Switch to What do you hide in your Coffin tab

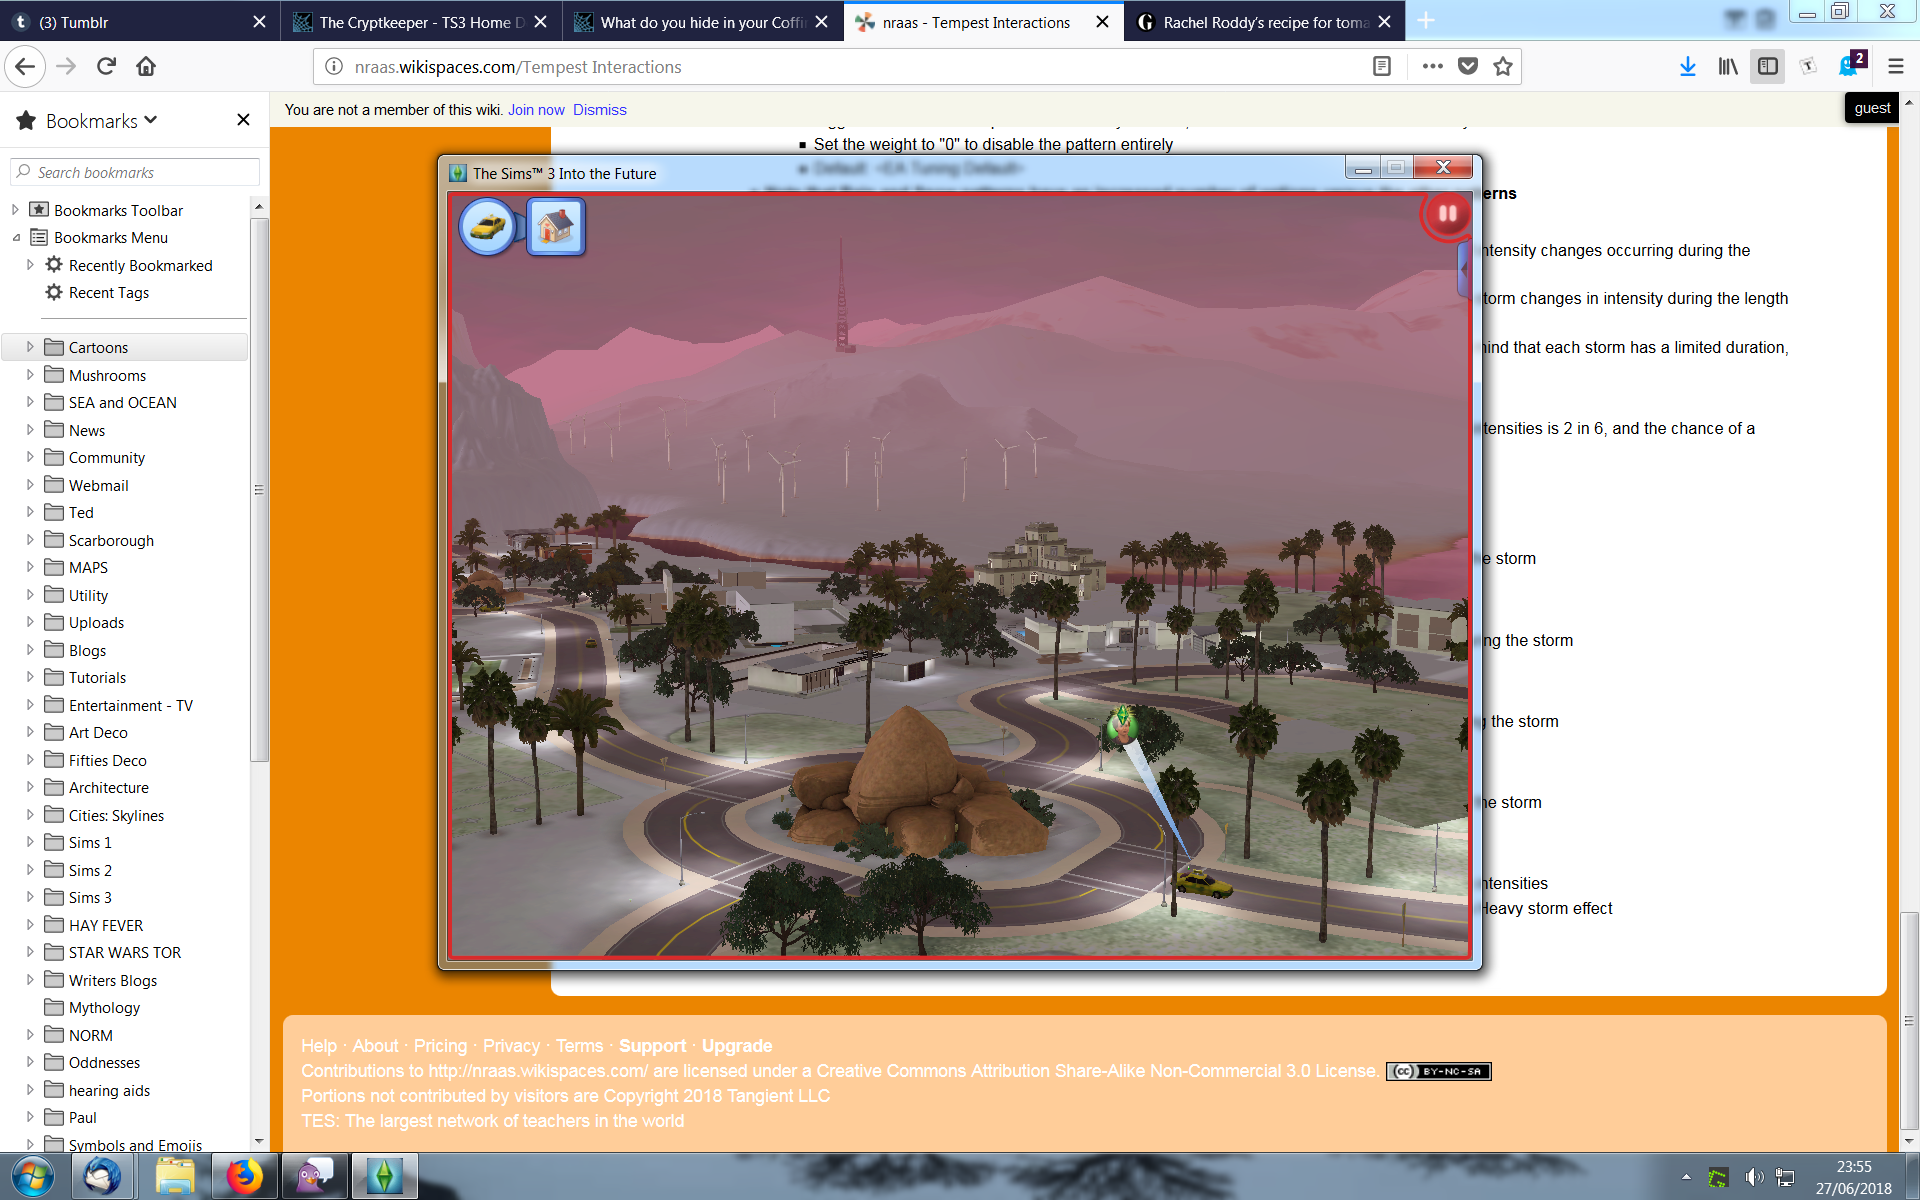702,22
